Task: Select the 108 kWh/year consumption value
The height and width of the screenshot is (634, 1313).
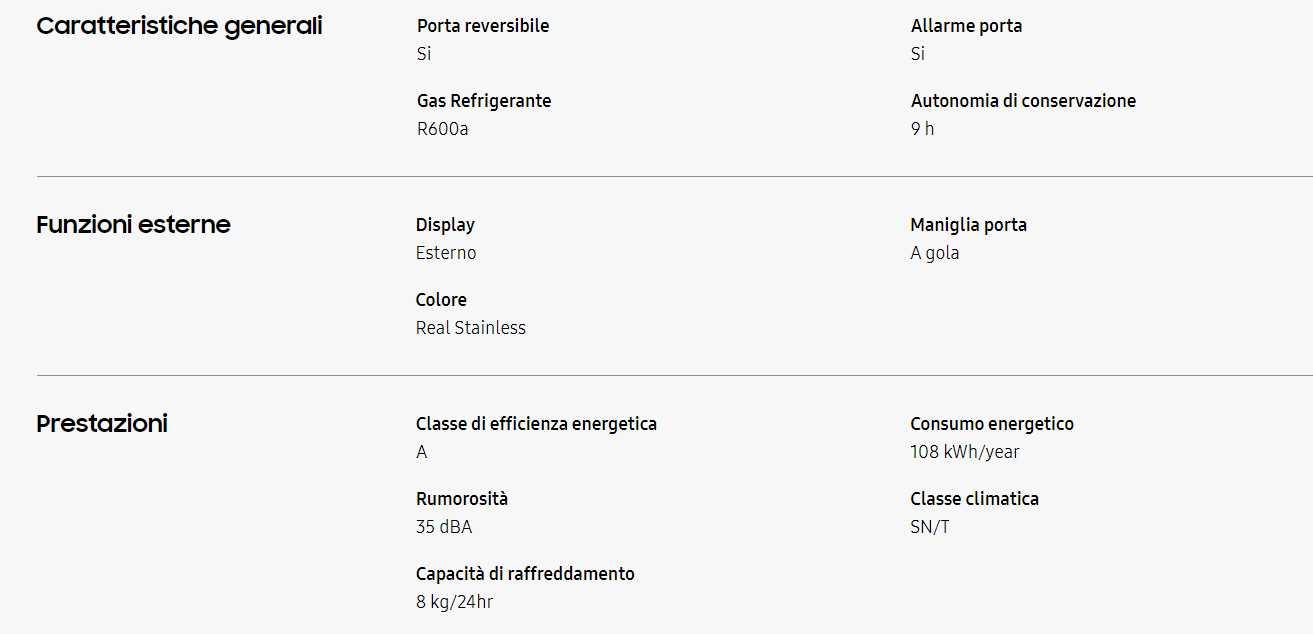Action: pos(964,452)
